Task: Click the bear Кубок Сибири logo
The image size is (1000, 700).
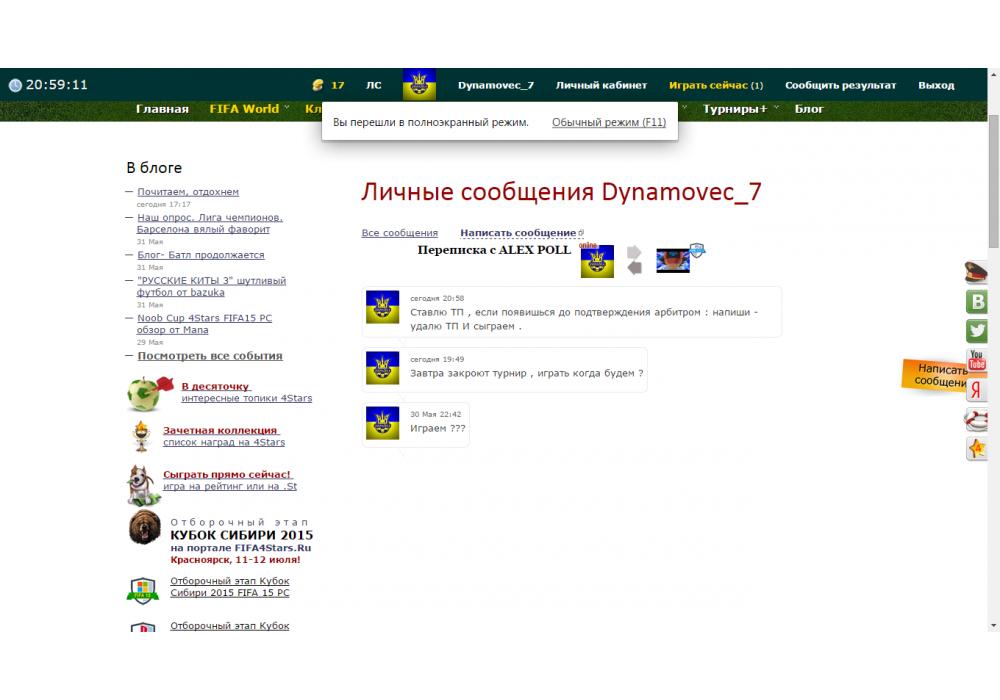Action: [x=144, y=528]
